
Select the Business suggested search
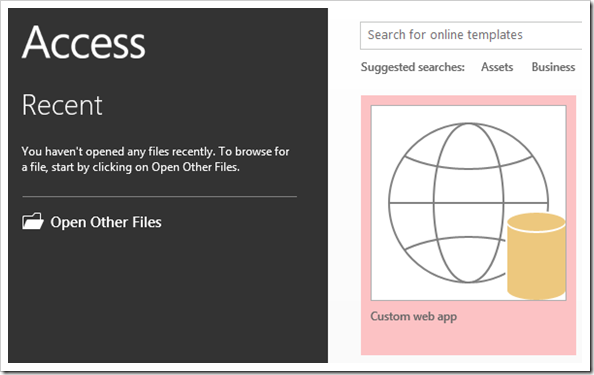(x=553, y=67)
